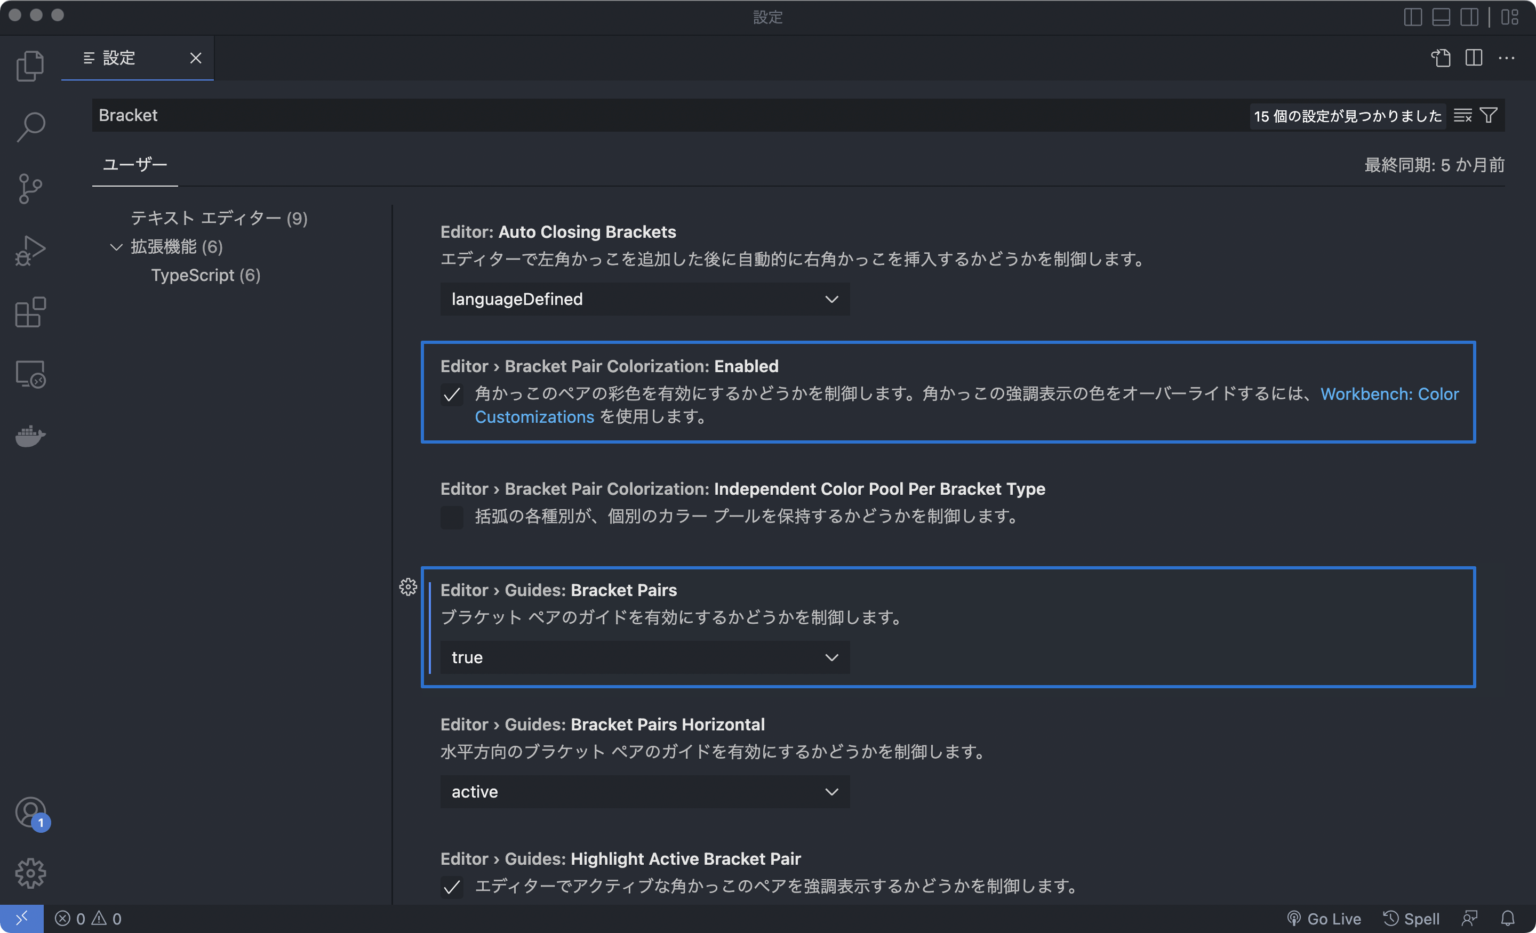1536x933 pixels.
Task: Open the notifications bell in the status bar
Action: coord(1509,918)
